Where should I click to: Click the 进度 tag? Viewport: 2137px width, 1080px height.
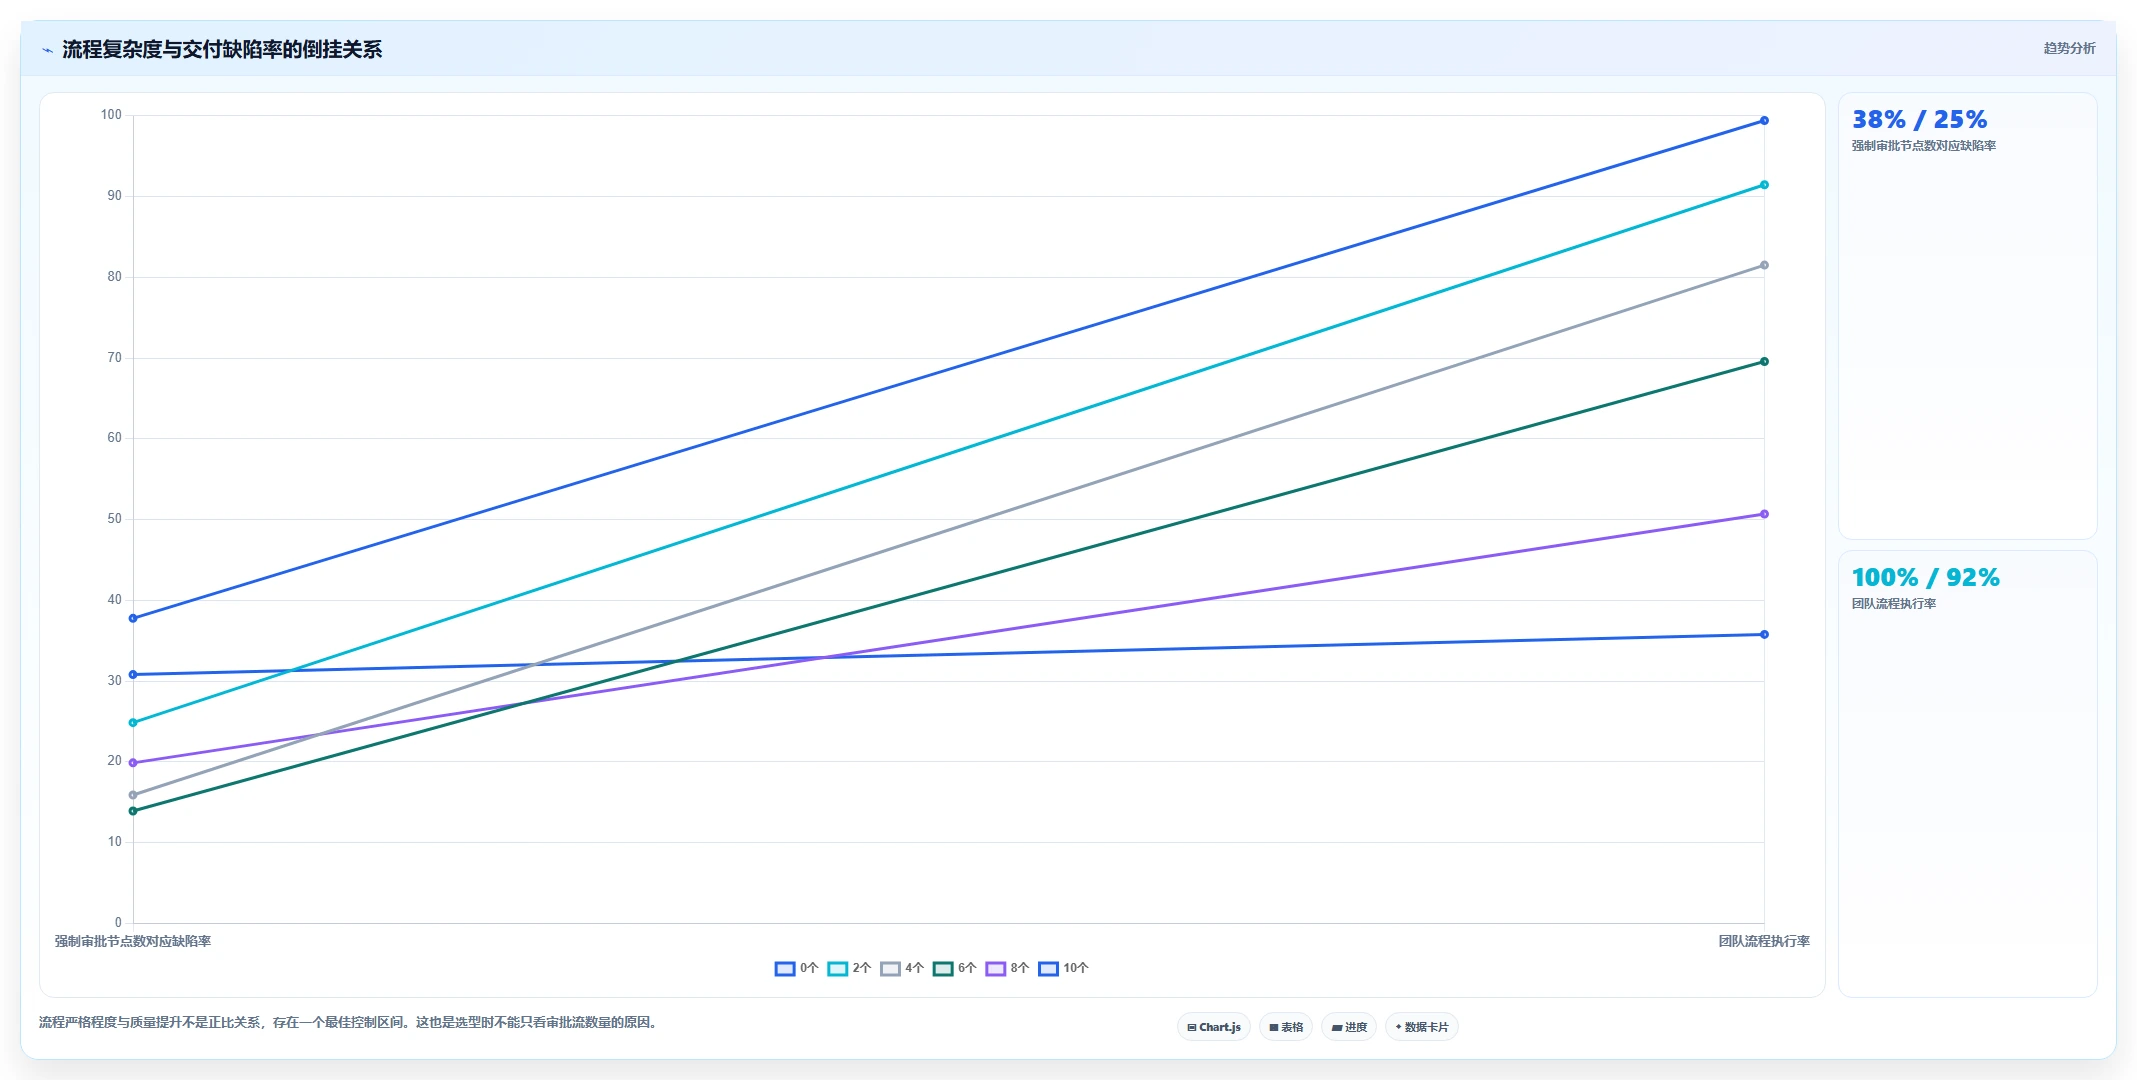[x=1349, y=1027]
